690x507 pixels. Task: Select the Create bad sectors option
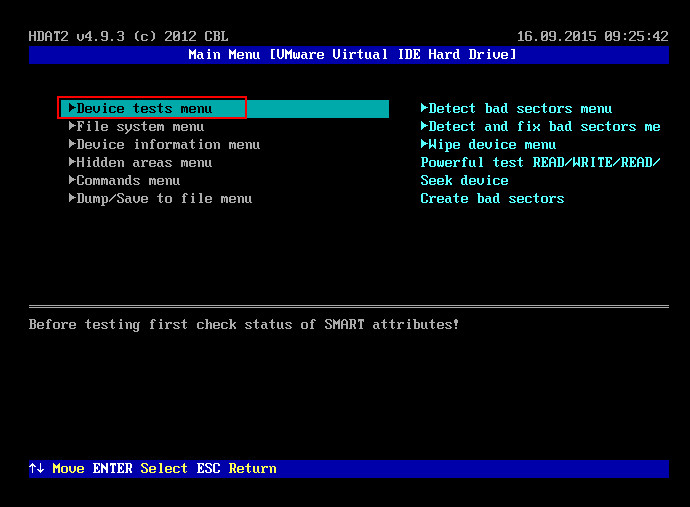tap(492, 198)
